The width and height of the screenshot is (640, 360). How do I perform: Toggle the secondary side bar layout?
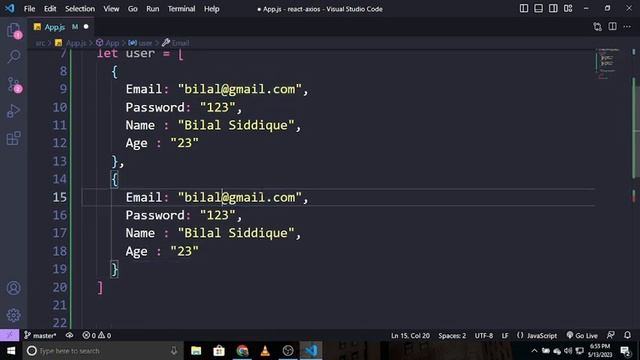tap(553, 9)
